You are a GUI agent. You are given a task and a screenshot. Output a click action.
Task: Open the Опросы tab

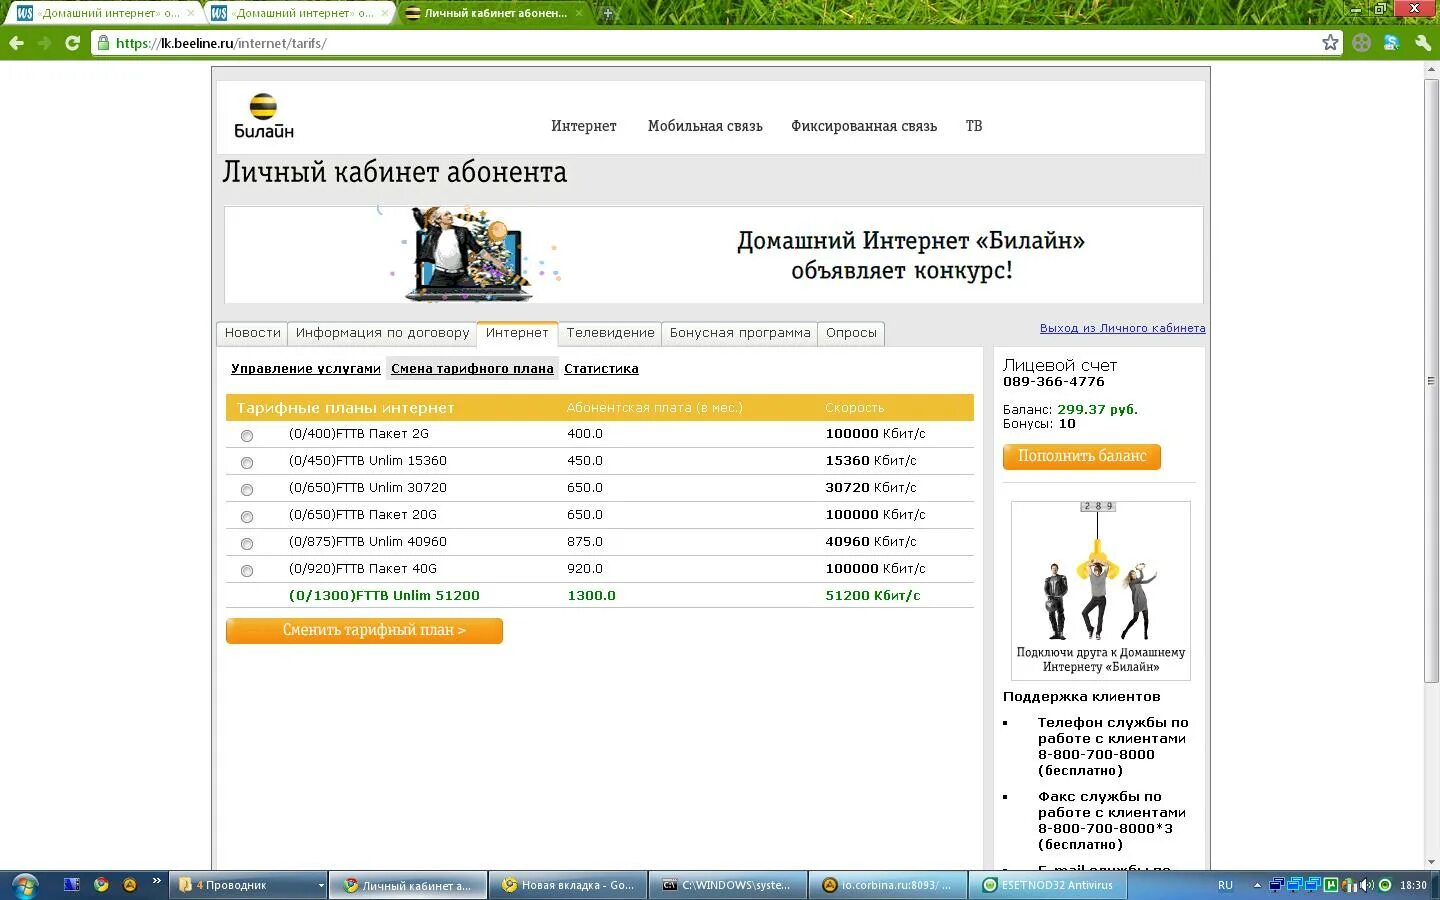(851, 333)
